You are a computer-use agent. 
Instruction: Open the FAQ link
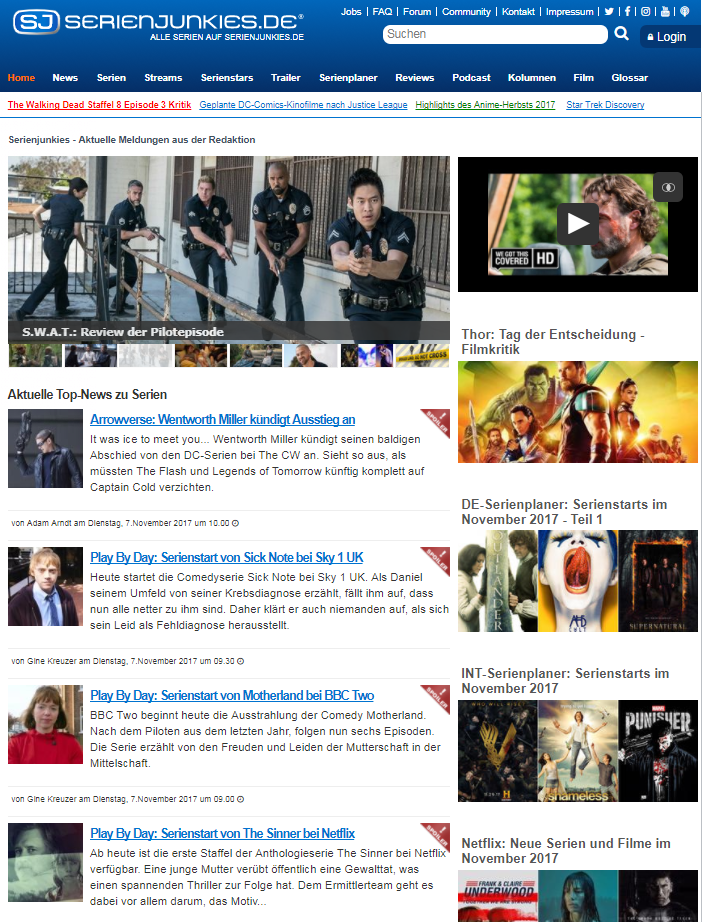(382, 12)
